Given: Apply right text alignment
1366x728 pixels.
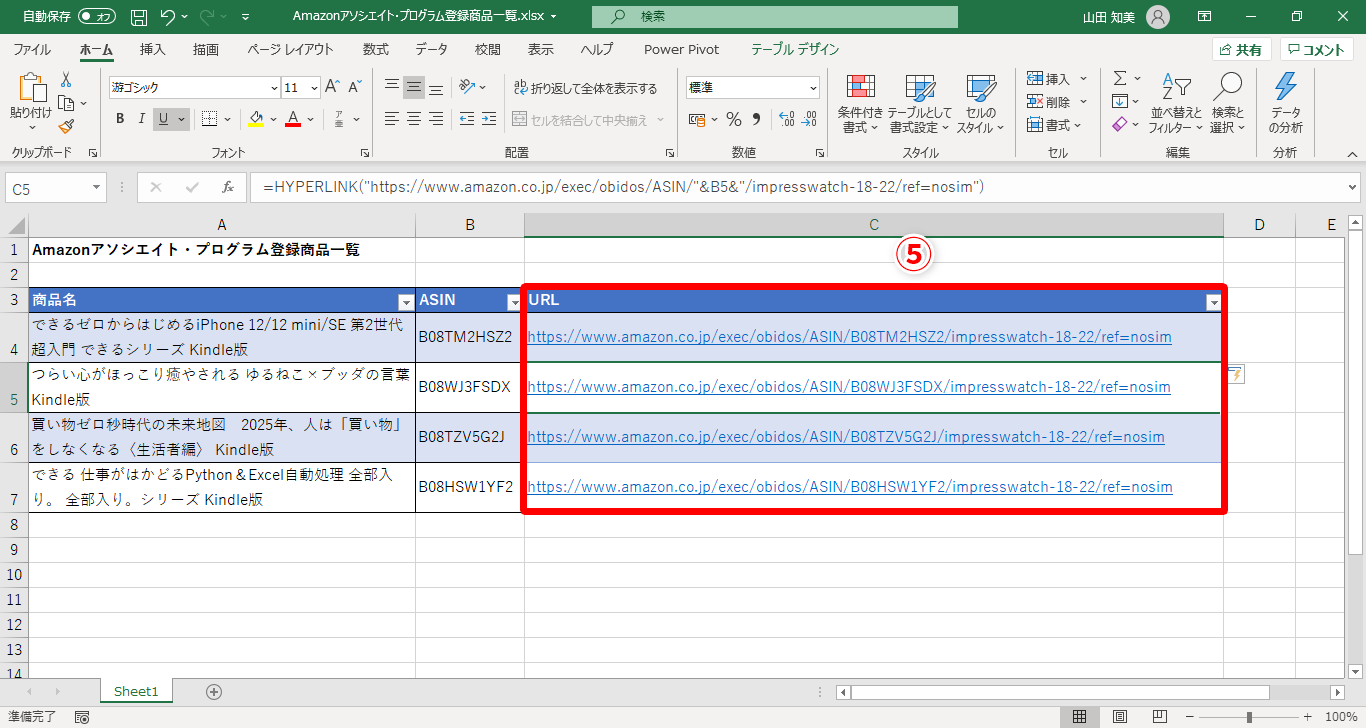Looking at the screenshot, I should (435, 119).
